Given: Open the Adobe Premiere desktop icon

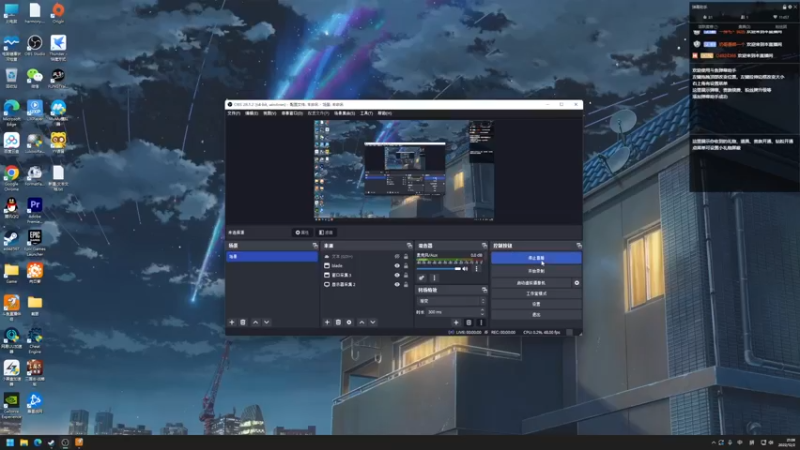Looking at the screenshot, I should [35, 209].
